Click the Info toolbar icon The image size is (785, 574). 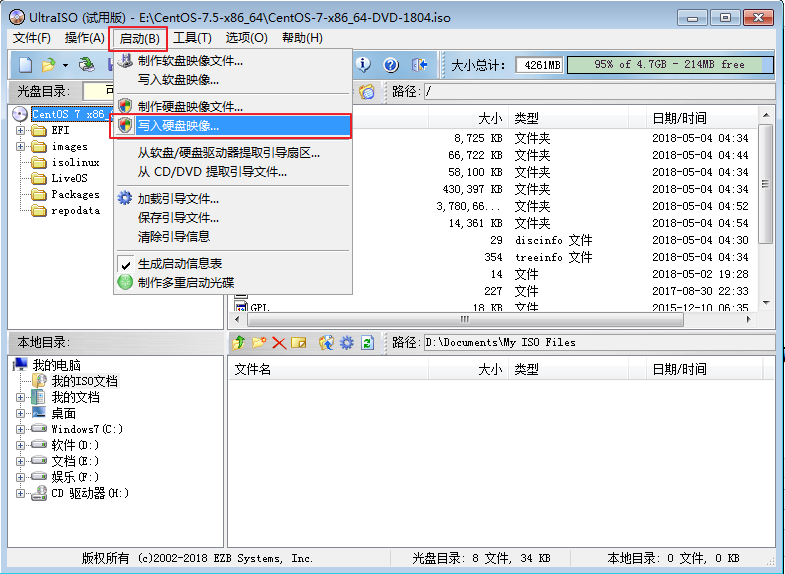click(x=363, y=65)
